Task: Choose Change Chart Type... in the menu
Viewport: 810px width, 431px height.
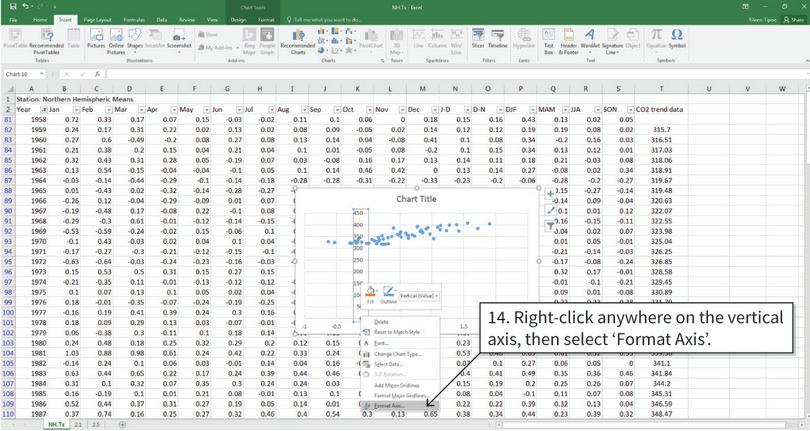Action: [399, 354]
